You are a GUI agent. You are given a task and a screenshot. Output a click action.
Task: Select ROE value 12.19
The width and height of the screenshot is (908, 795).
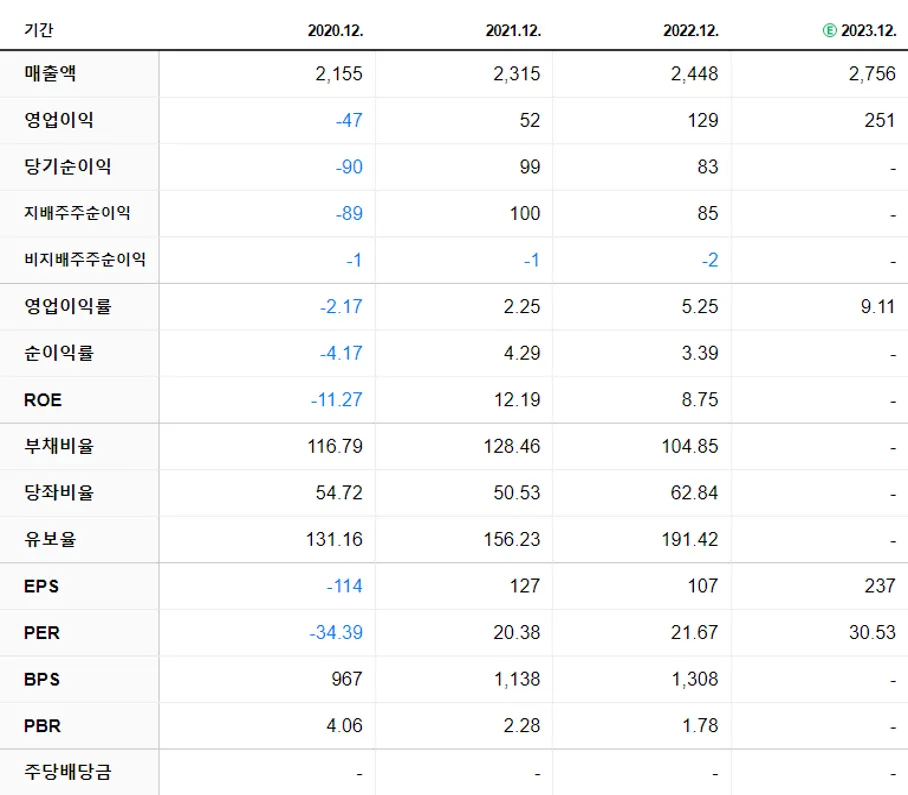coord(517,400)
